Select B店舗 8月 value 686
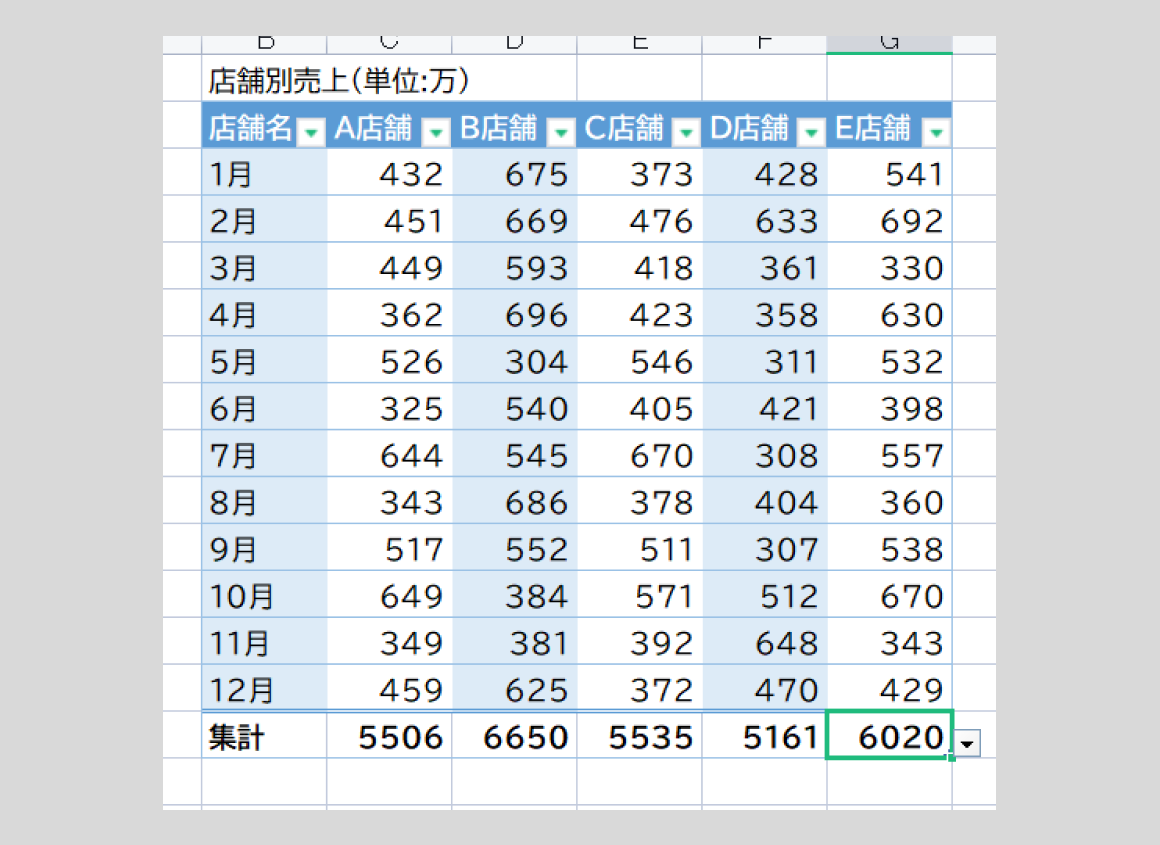The width and height of the screenshot is (1160, 845). (514, 501)
